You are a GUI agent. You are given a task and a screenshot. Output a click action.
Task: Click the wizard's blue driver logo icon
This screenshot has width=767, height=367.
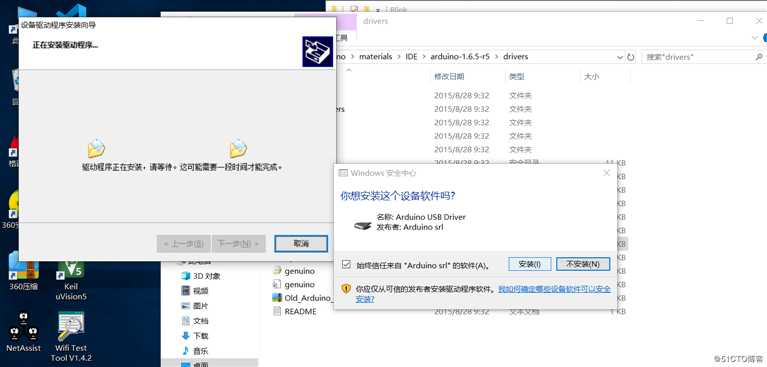coord(317,51)
